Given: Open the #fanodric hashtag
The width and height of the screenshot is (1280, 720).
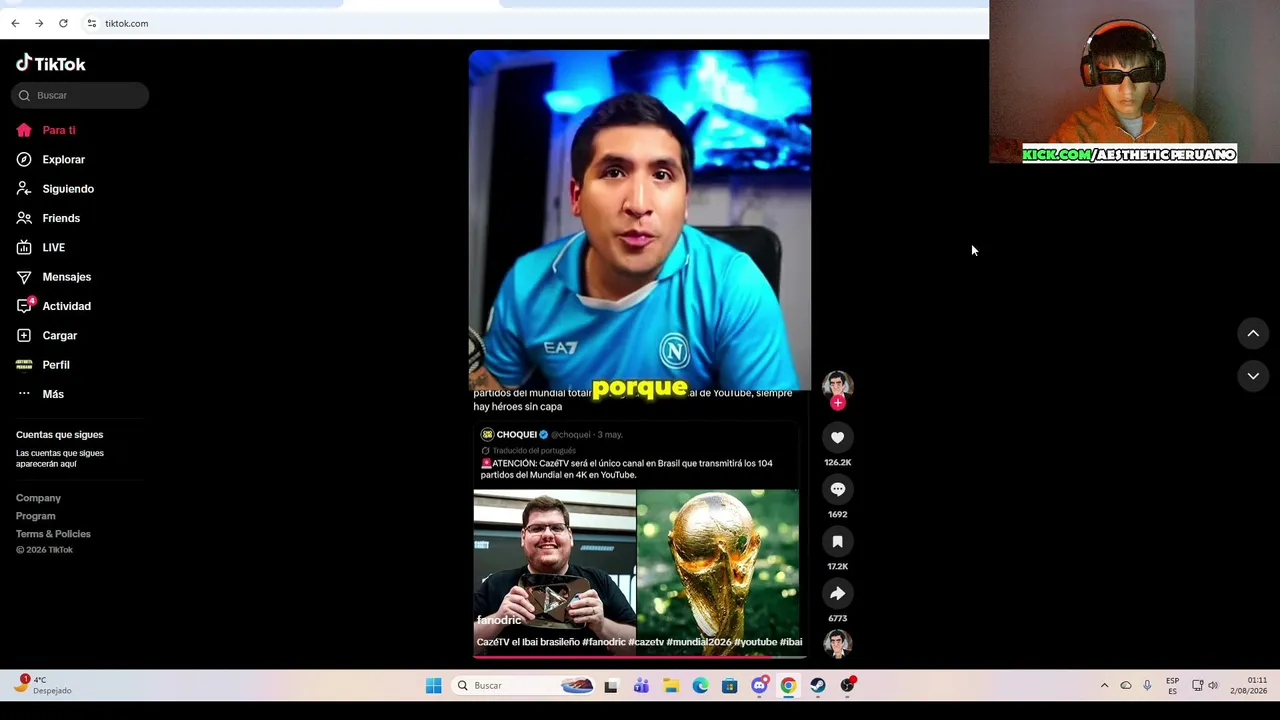Looking at the screenshot, I should click(604, 642).
